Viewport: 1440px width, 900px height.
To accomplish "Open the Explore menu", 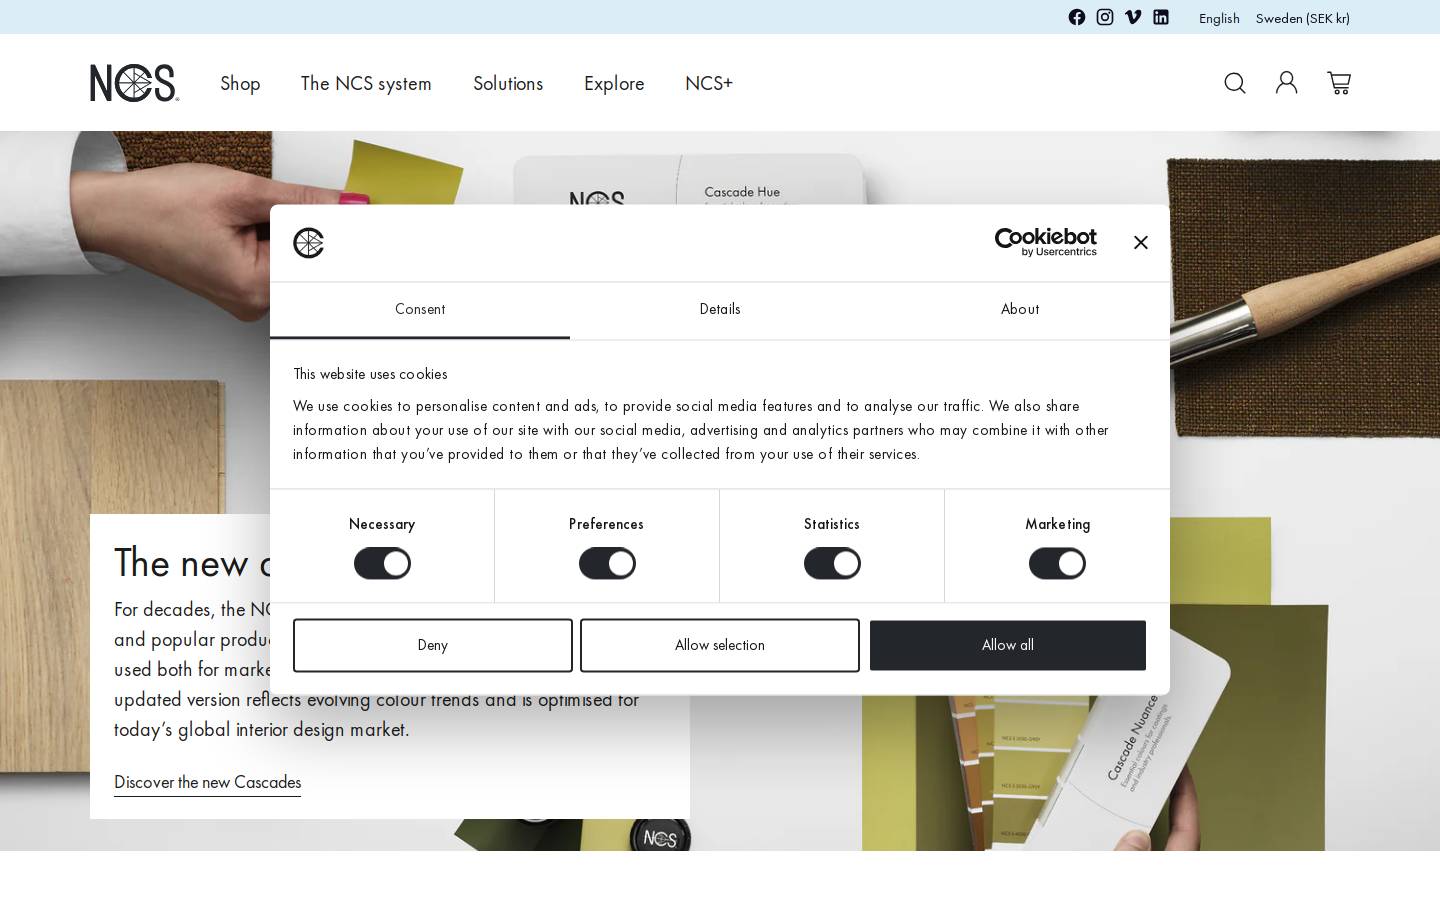I will [614, 83].
